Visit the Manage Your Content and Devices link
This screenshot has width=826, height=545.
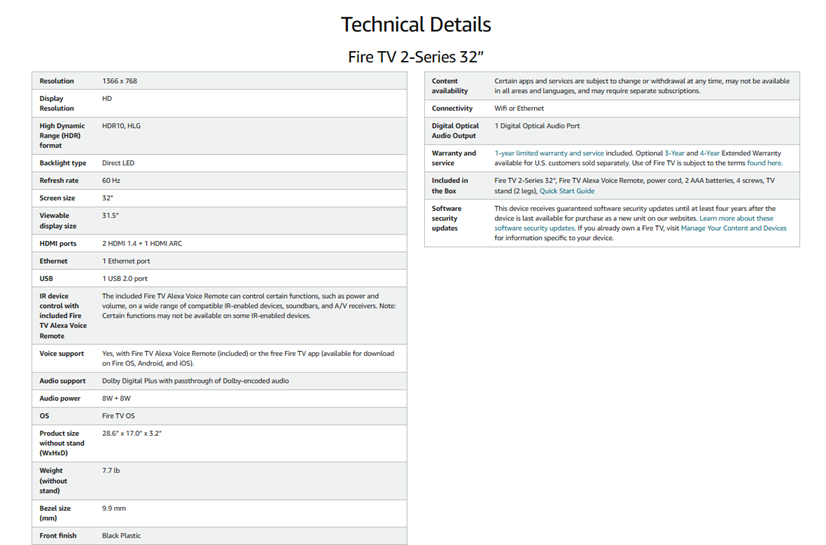point(733,228)
